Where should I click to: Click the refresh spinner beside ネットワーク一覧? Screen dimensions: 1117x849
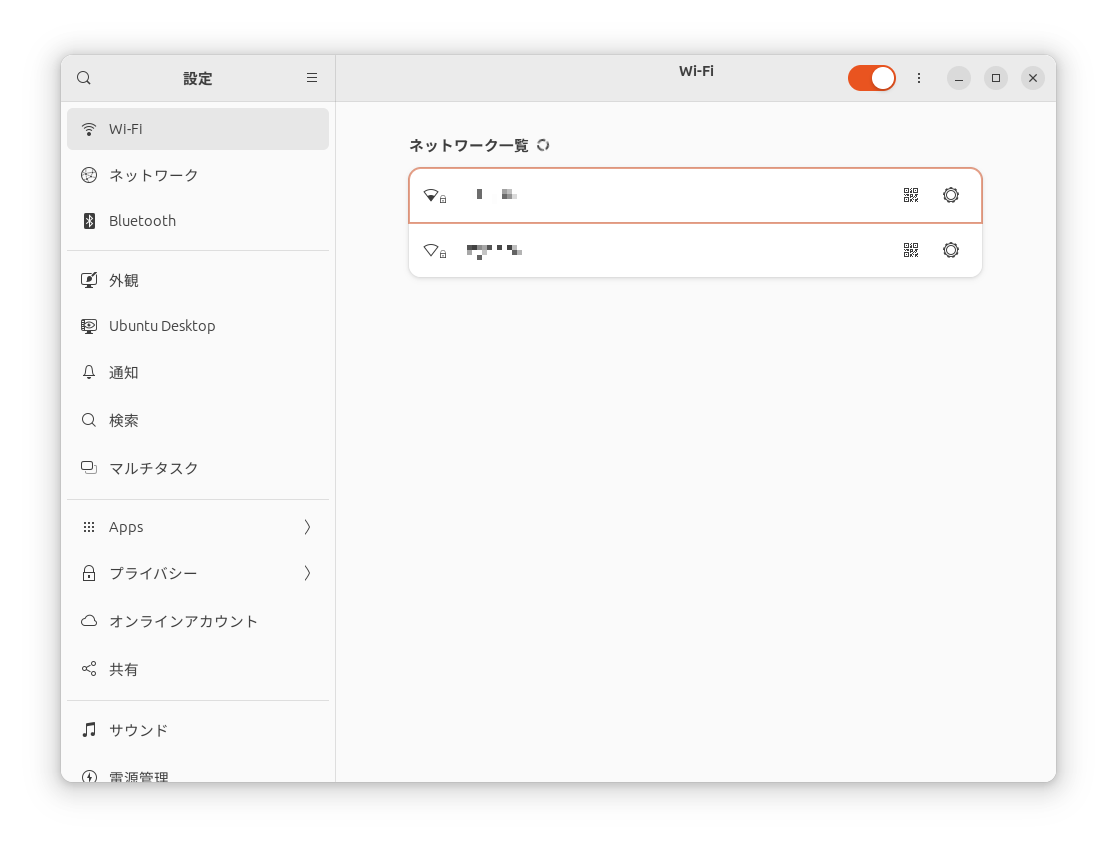coord(544,145)
